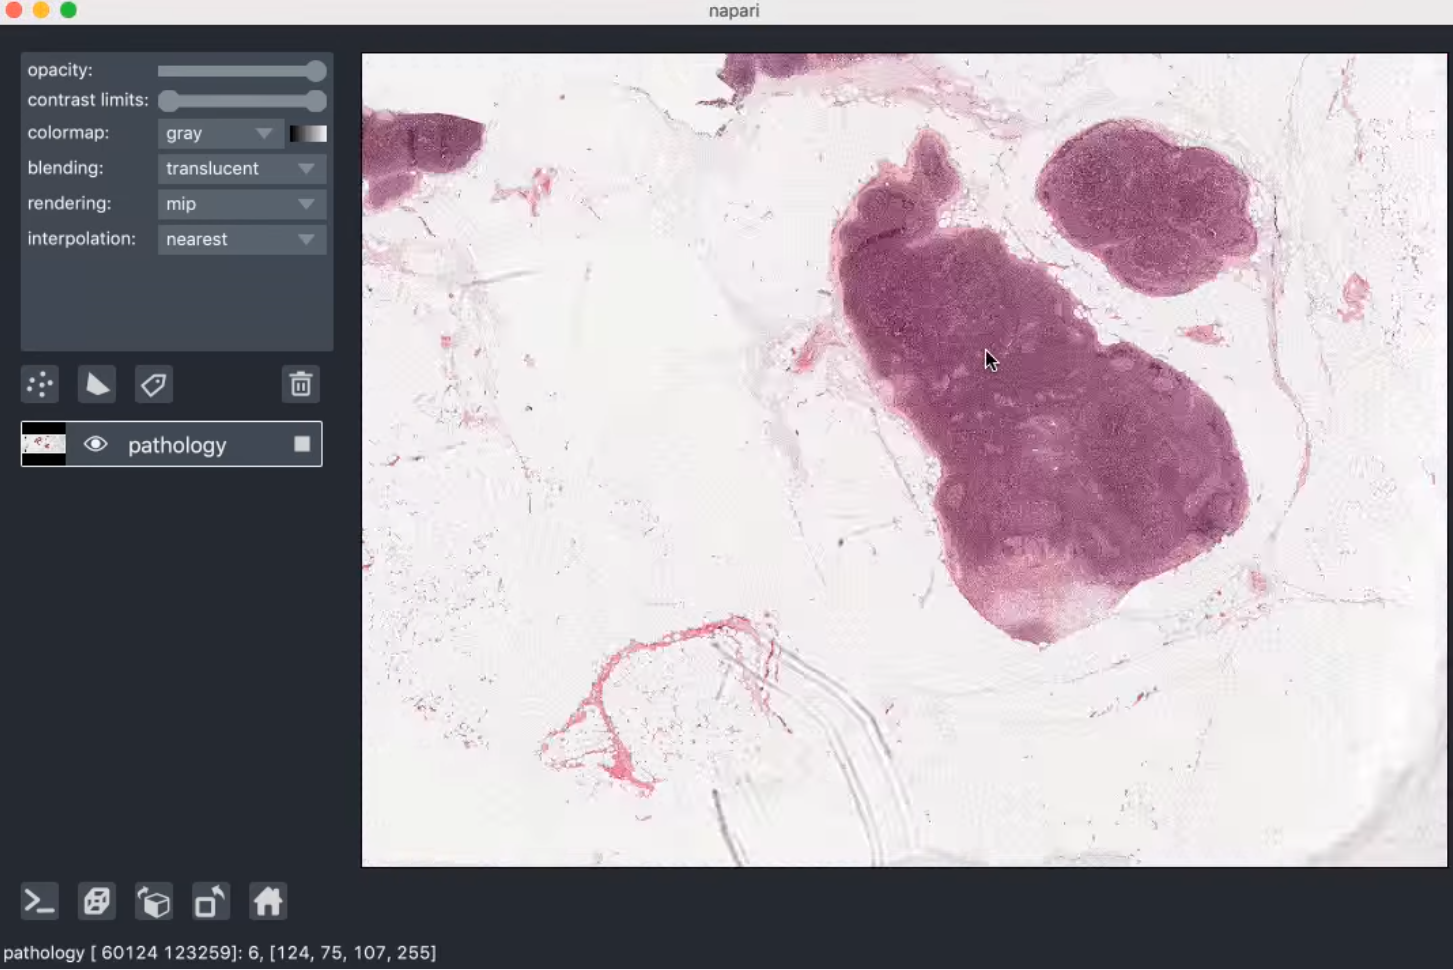The height and width of the screenshot is (970, 1453).
Task: Transpose the displayed dimensions
Action: pos(210,901)
